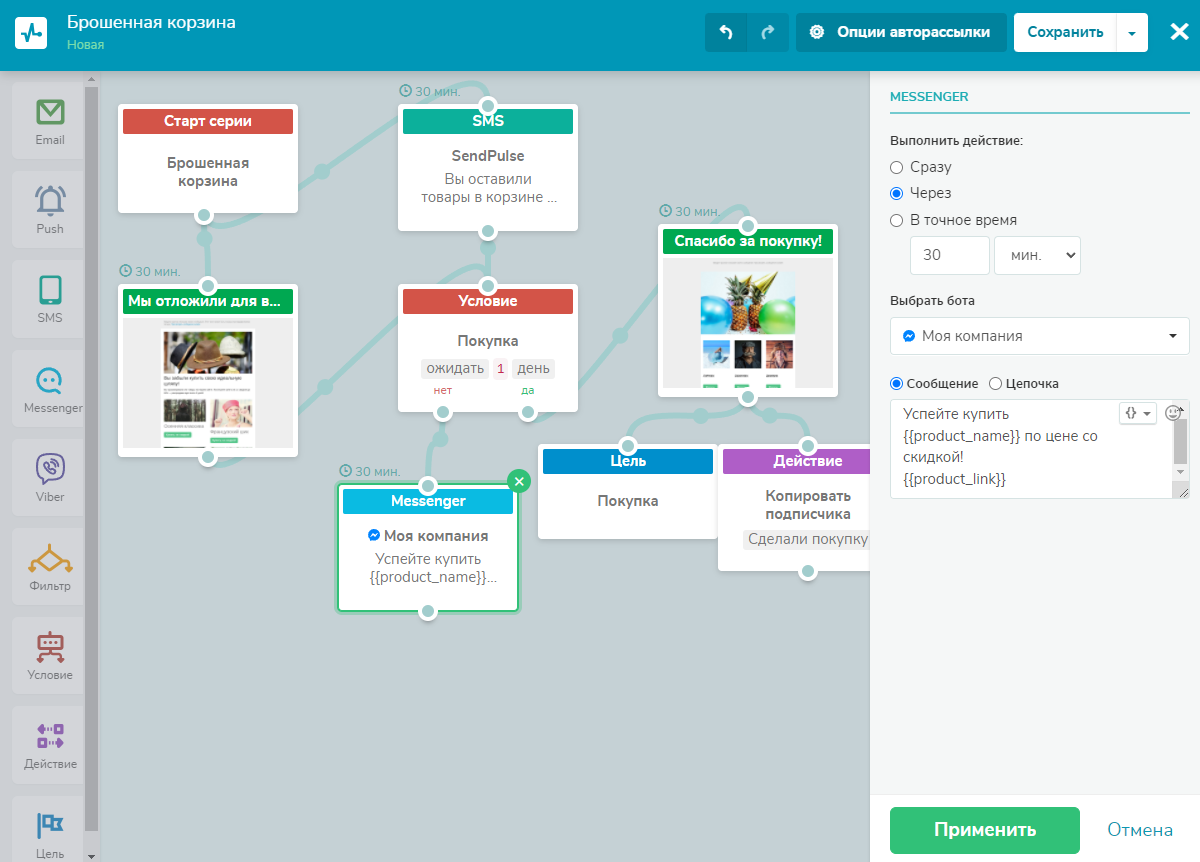Select the Условие block in sidebar
Screen dimensions: 1200x862
point(50,655)
